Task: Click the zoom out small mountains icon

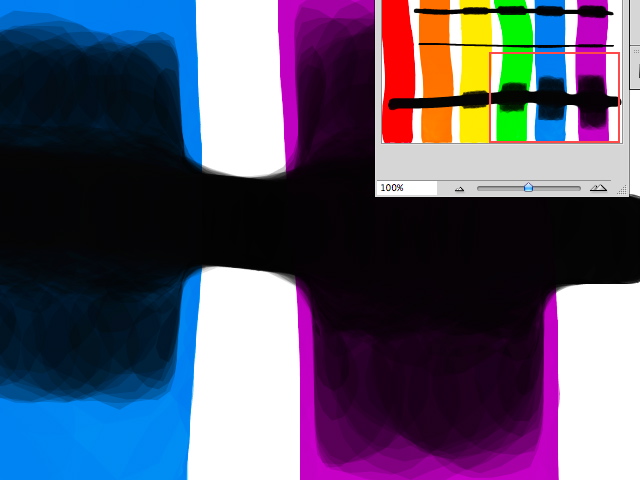Action: [459, 188]
